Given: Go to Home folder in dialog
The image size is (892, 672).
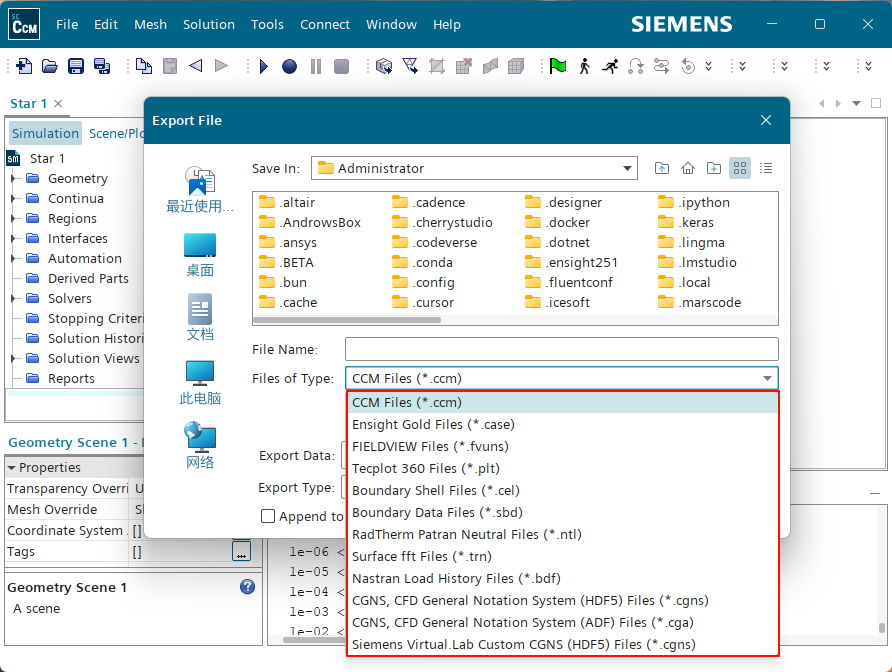Looking at the screenshot, I should (688, 168).
